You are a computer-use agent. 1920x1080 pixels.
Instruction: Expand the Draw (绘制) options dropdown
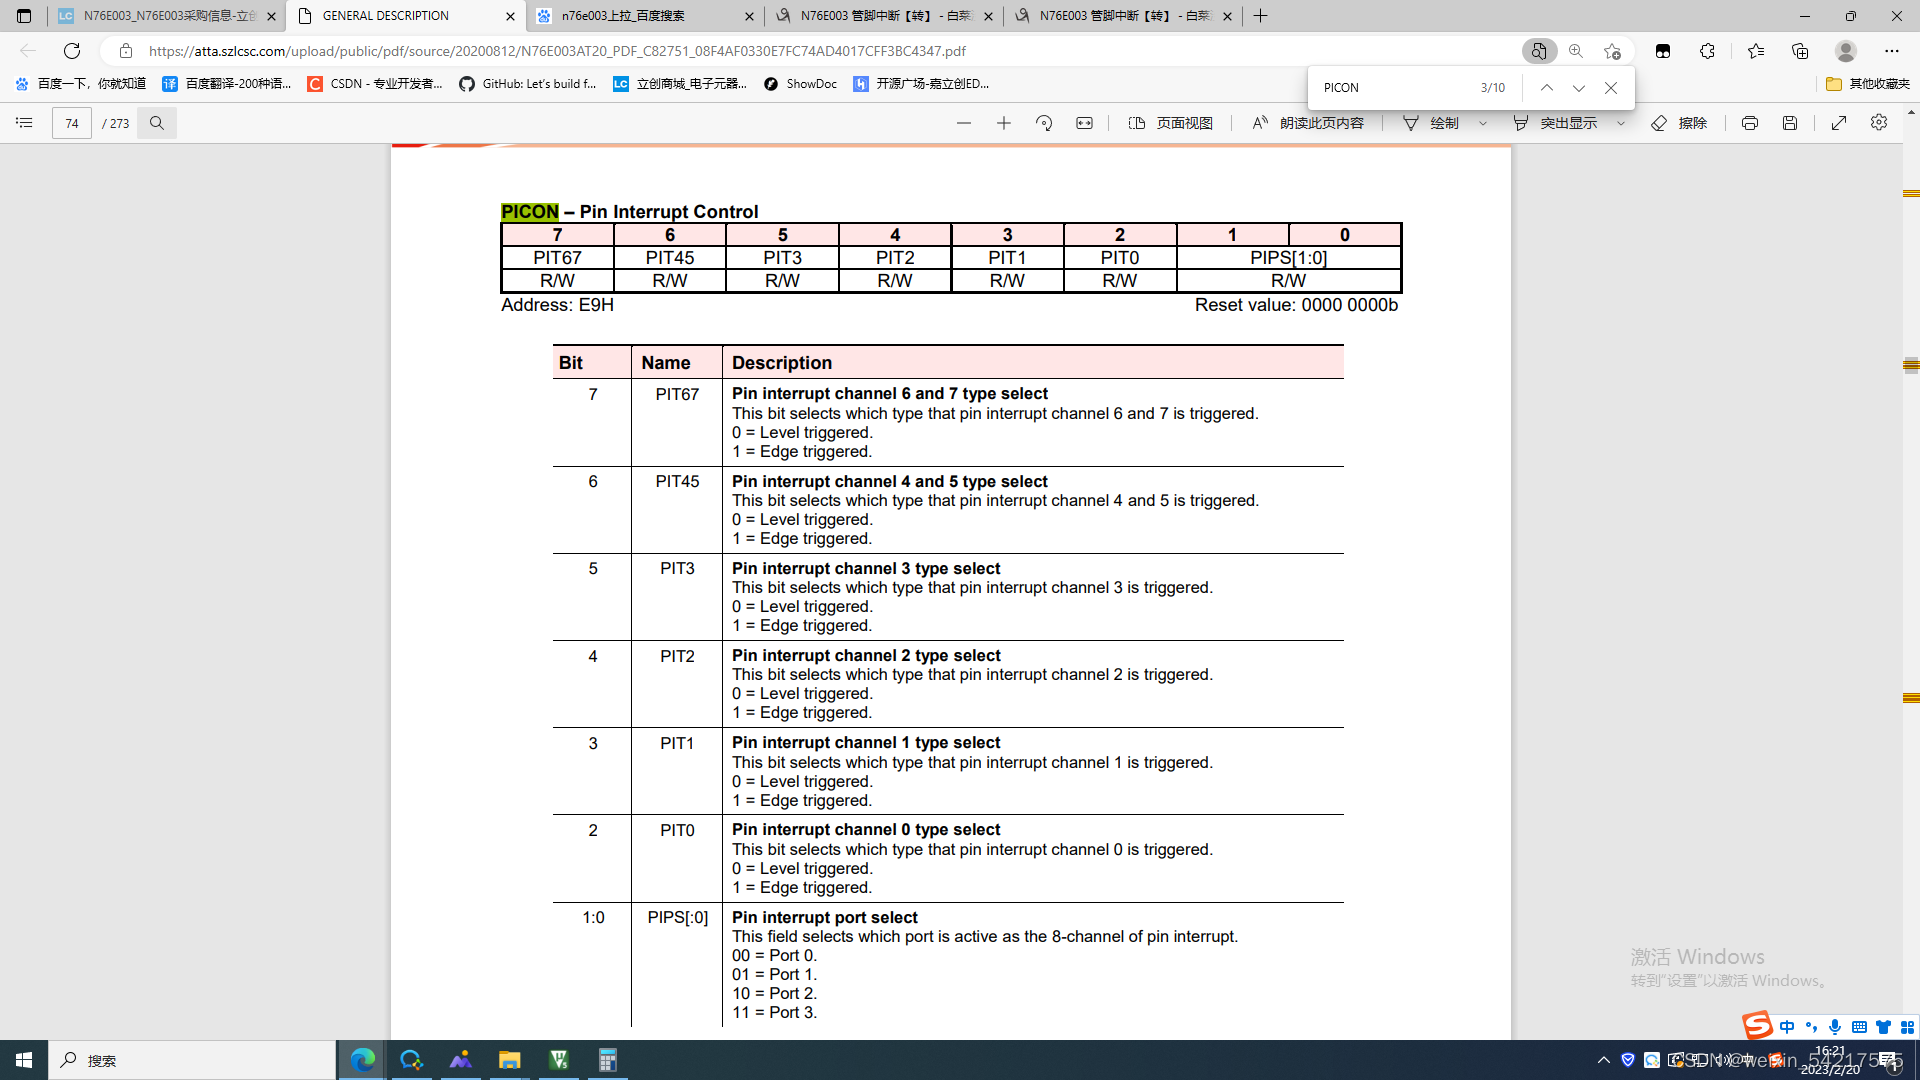click(1483, 123)
